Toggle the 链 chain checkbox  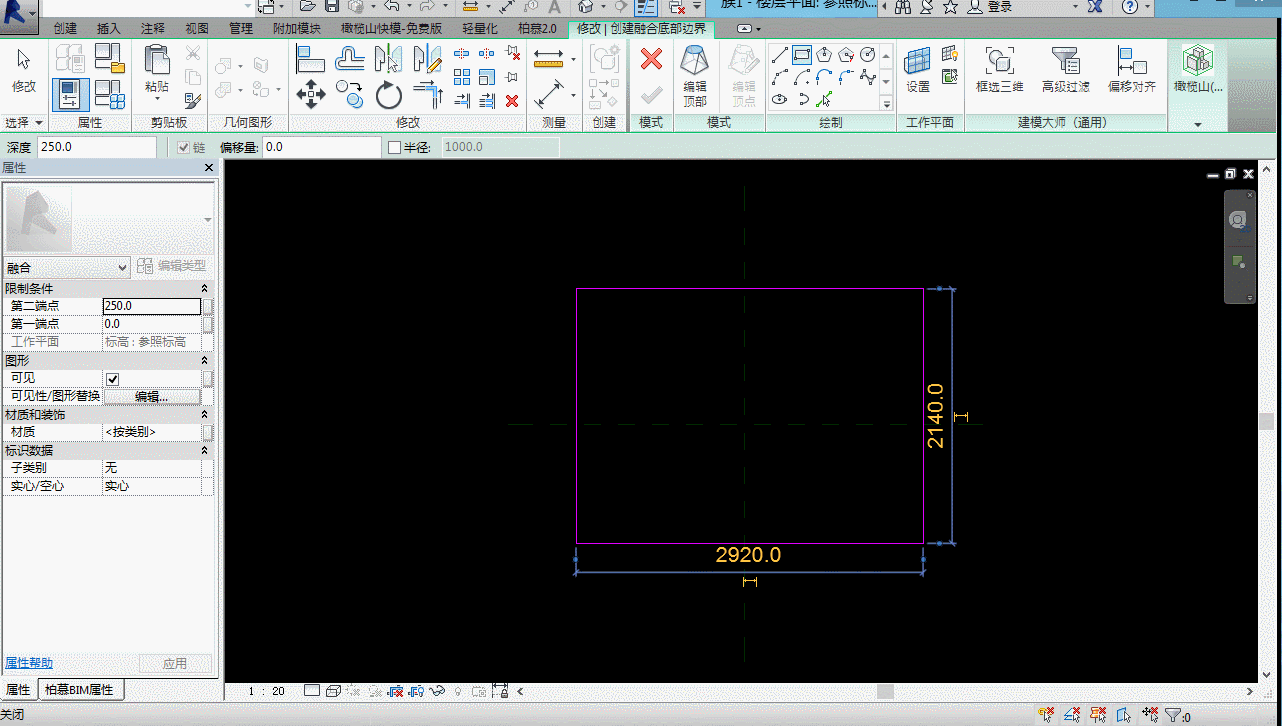(x=183, y=147)
